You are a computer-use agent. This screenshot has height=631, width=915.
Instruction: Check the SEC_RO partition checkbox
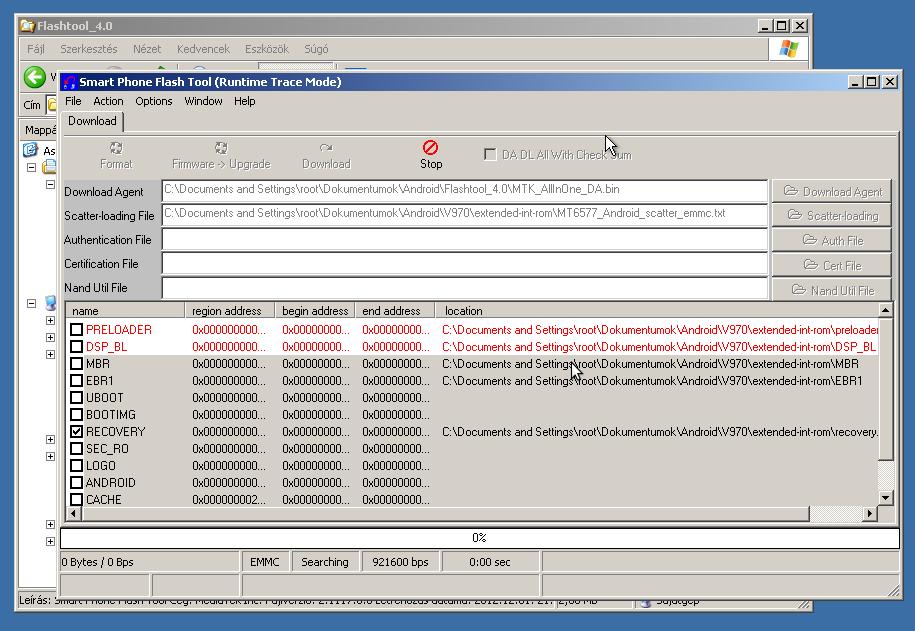pos(76,448)
